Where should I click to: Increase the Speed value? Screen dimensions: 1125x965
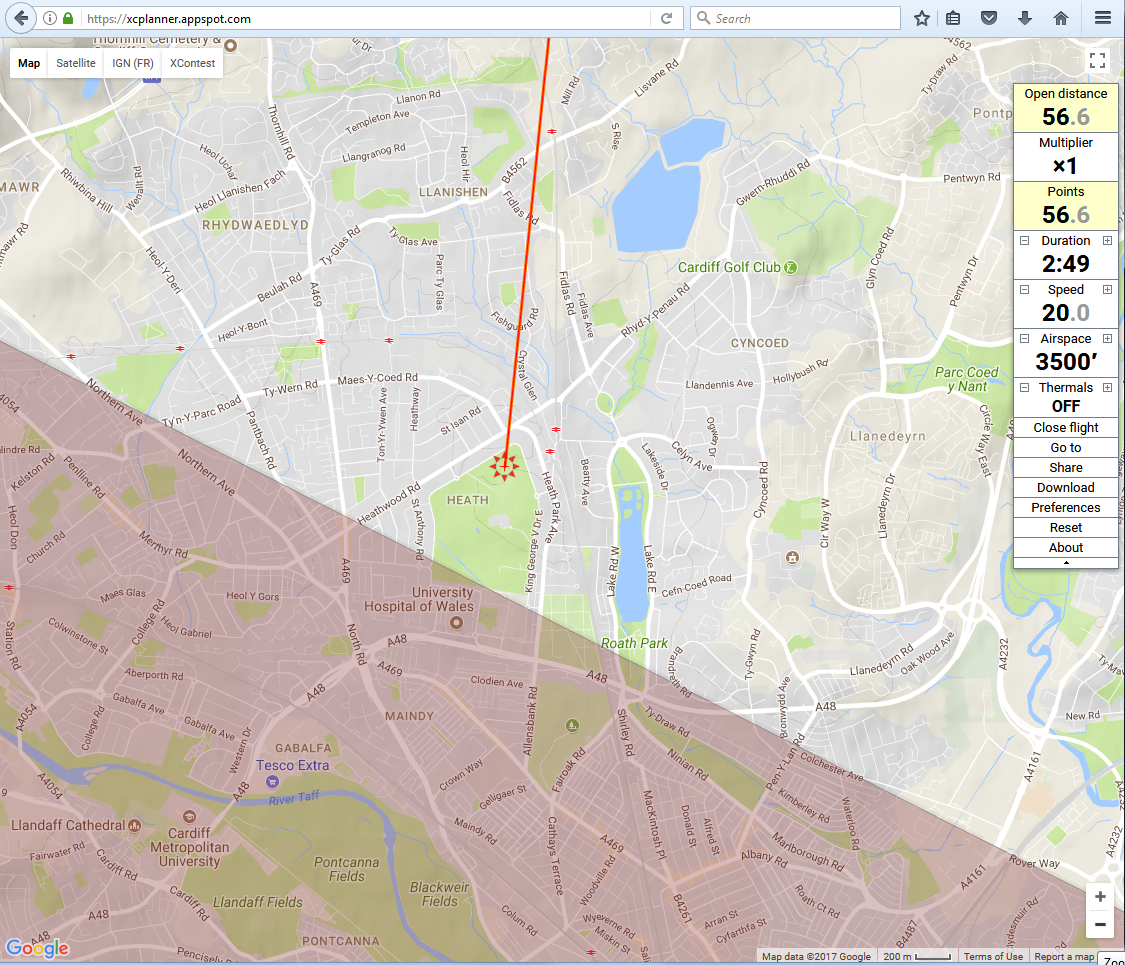(x=1107, y=290)
